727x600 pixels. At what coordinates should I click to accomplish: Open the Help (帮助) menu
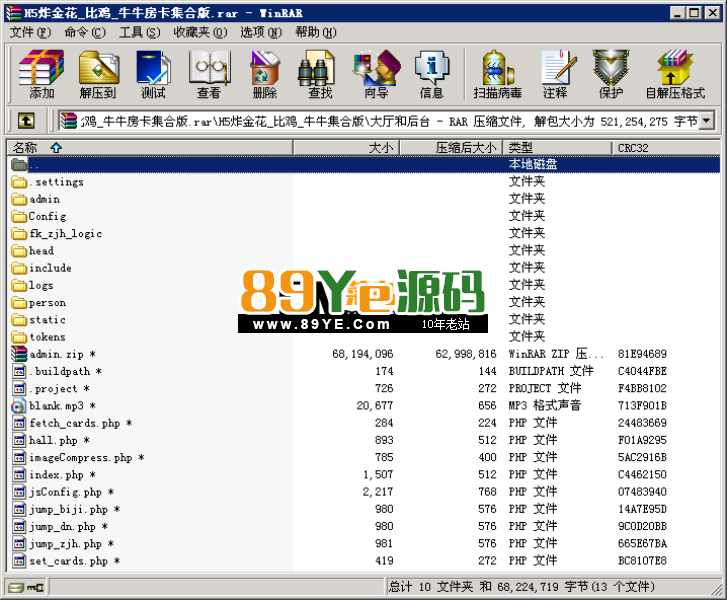pos(316,32)
